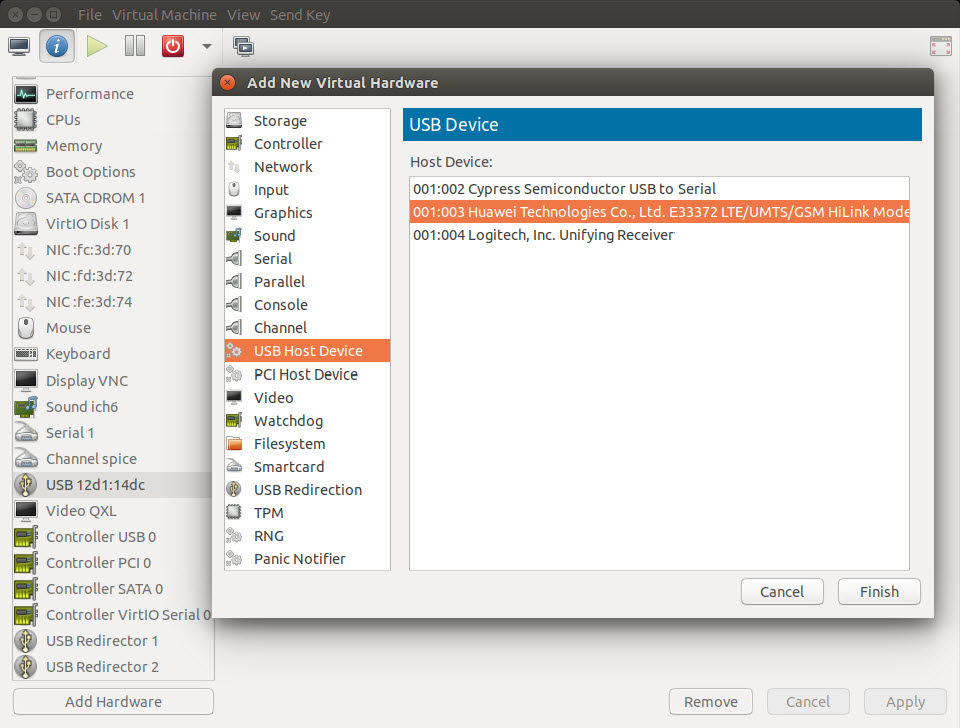This screenshot has width=960, height=728.
Task: Click the fullscreen icon at top right
Action: coord(940,46)
